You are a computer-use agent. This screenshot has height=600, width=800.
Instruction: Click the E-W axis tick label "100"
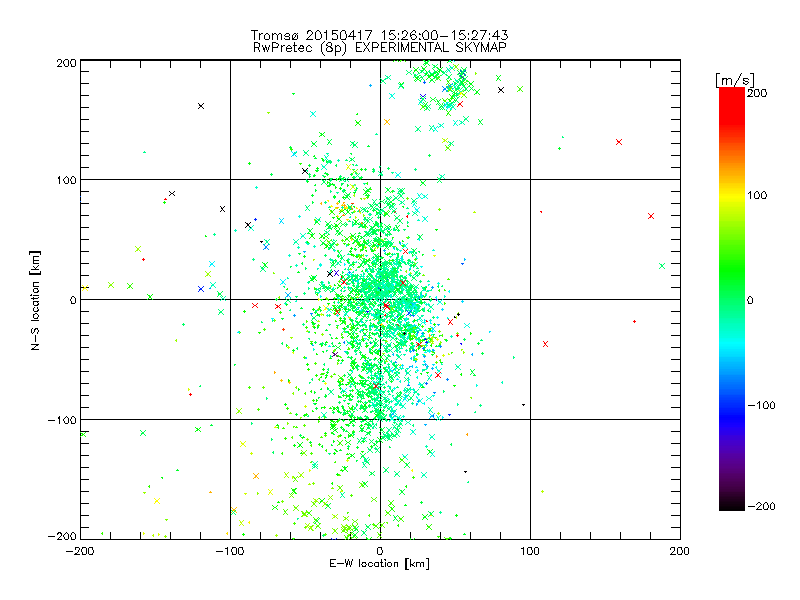click(x=530, y=551)
